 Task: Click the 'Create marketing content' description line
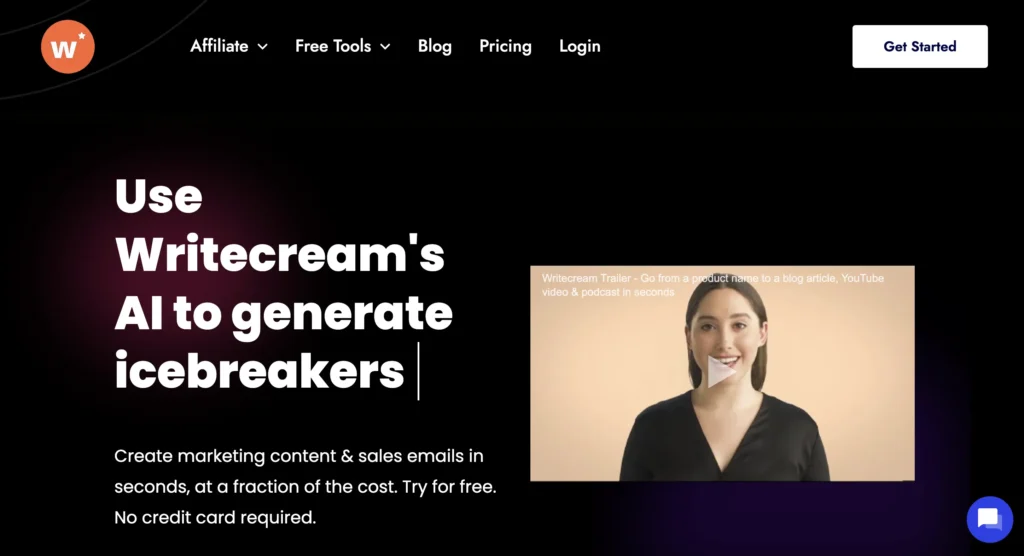click(299, 456)
